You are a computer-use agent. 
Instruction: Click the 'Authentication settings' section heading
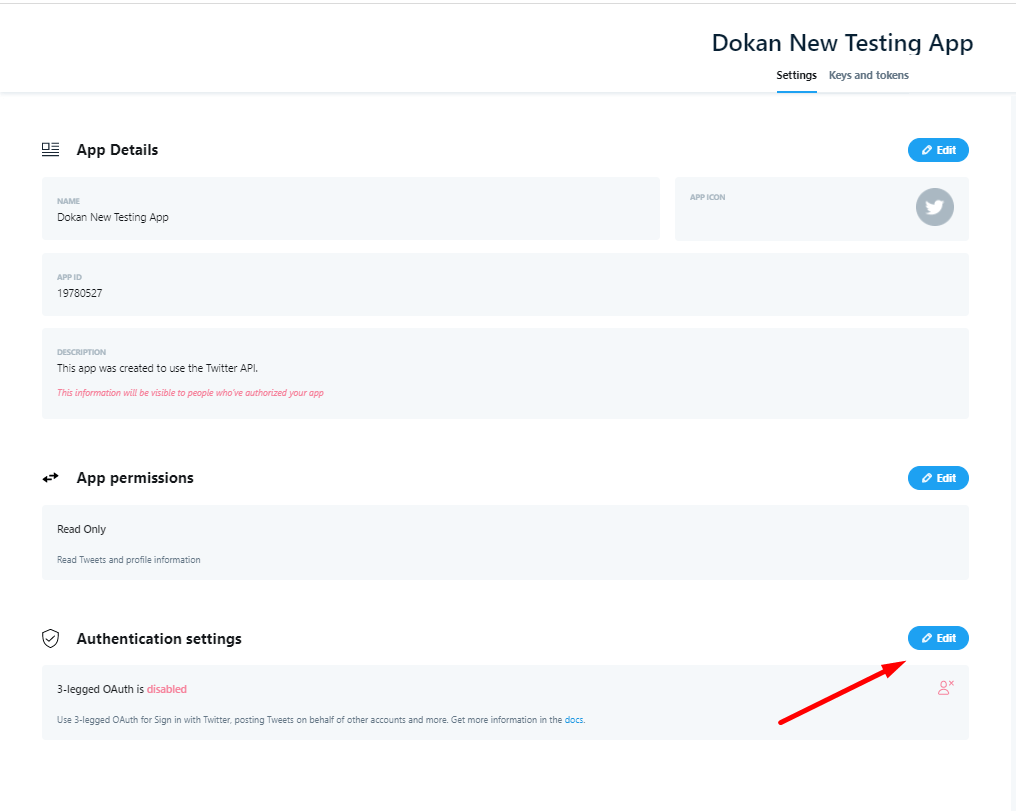click(159, 639)
